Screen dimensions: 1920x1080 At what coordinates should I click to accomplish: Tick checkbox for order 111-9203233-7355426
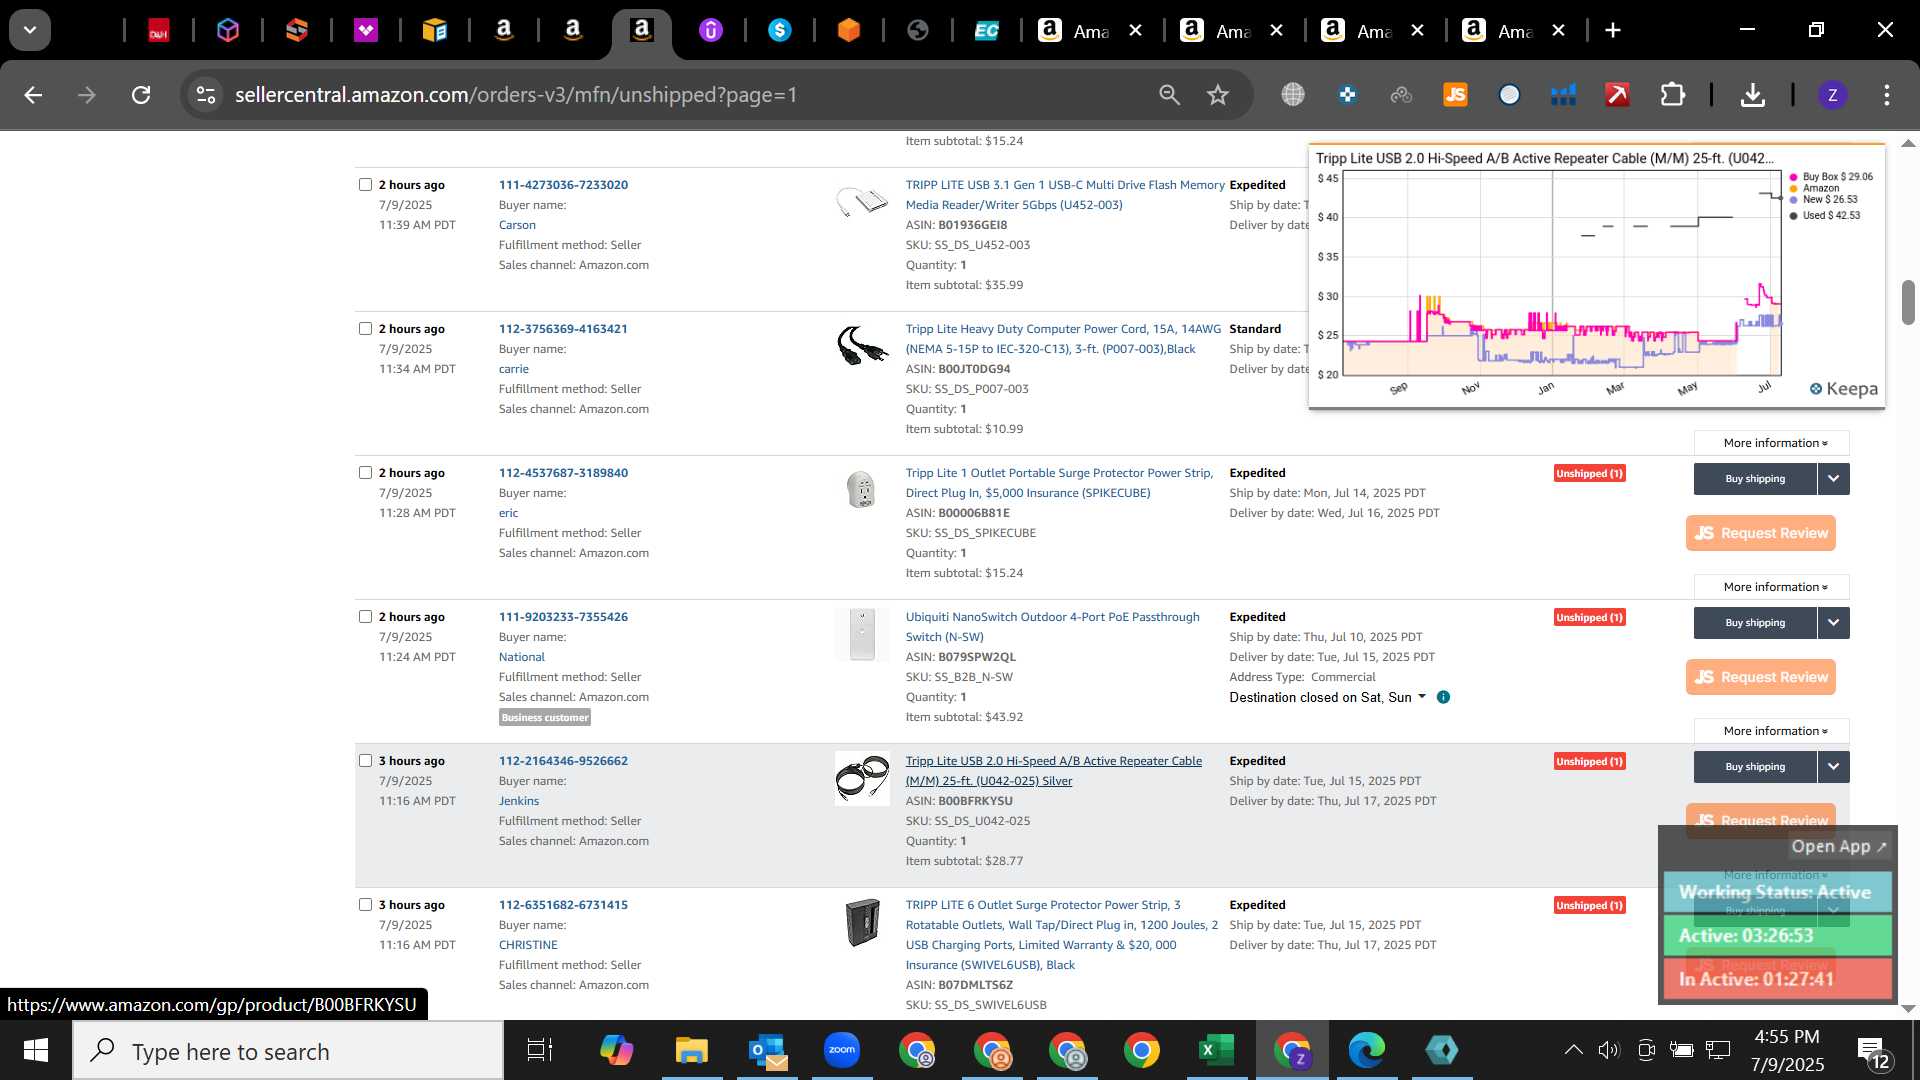[x=365, y=616]
